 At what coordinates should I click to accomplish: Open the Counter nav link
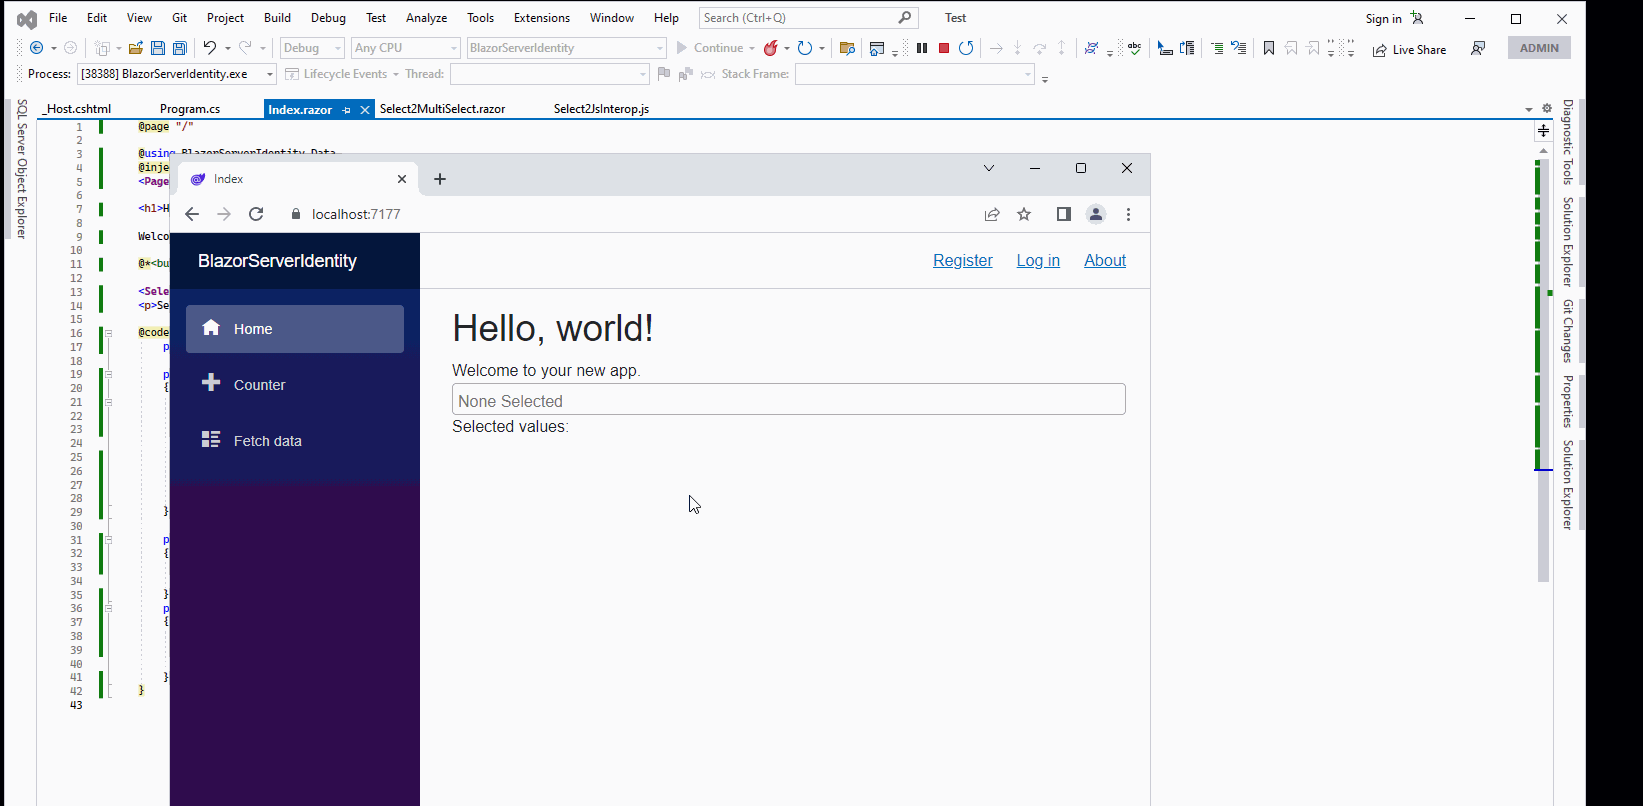295,385
